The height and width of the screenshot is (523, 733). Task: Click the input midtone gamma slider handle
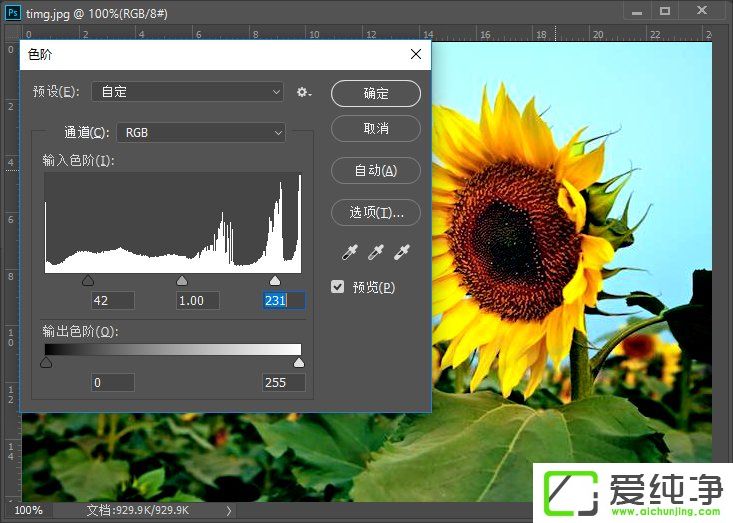click(x=181, y=281)
